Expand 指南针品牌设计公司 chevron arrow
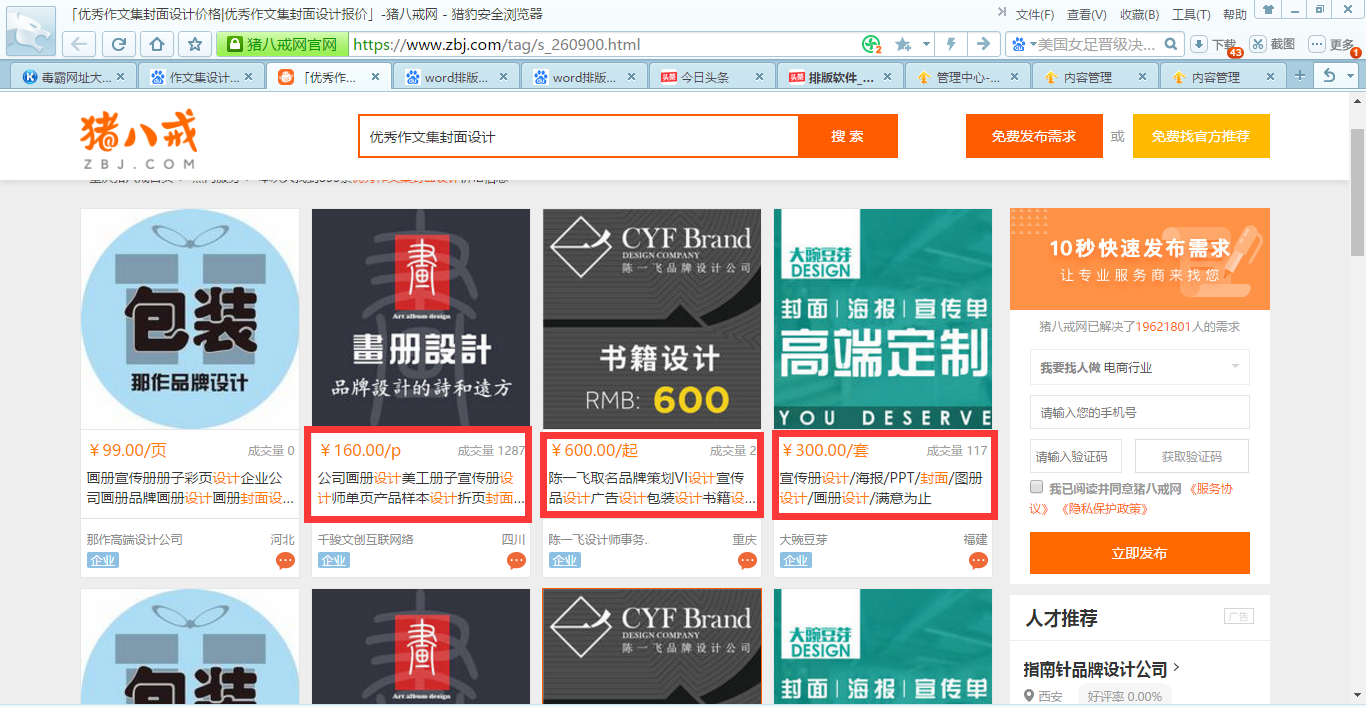This screenshot has width=1366, height=707. tap(1177, 668)
